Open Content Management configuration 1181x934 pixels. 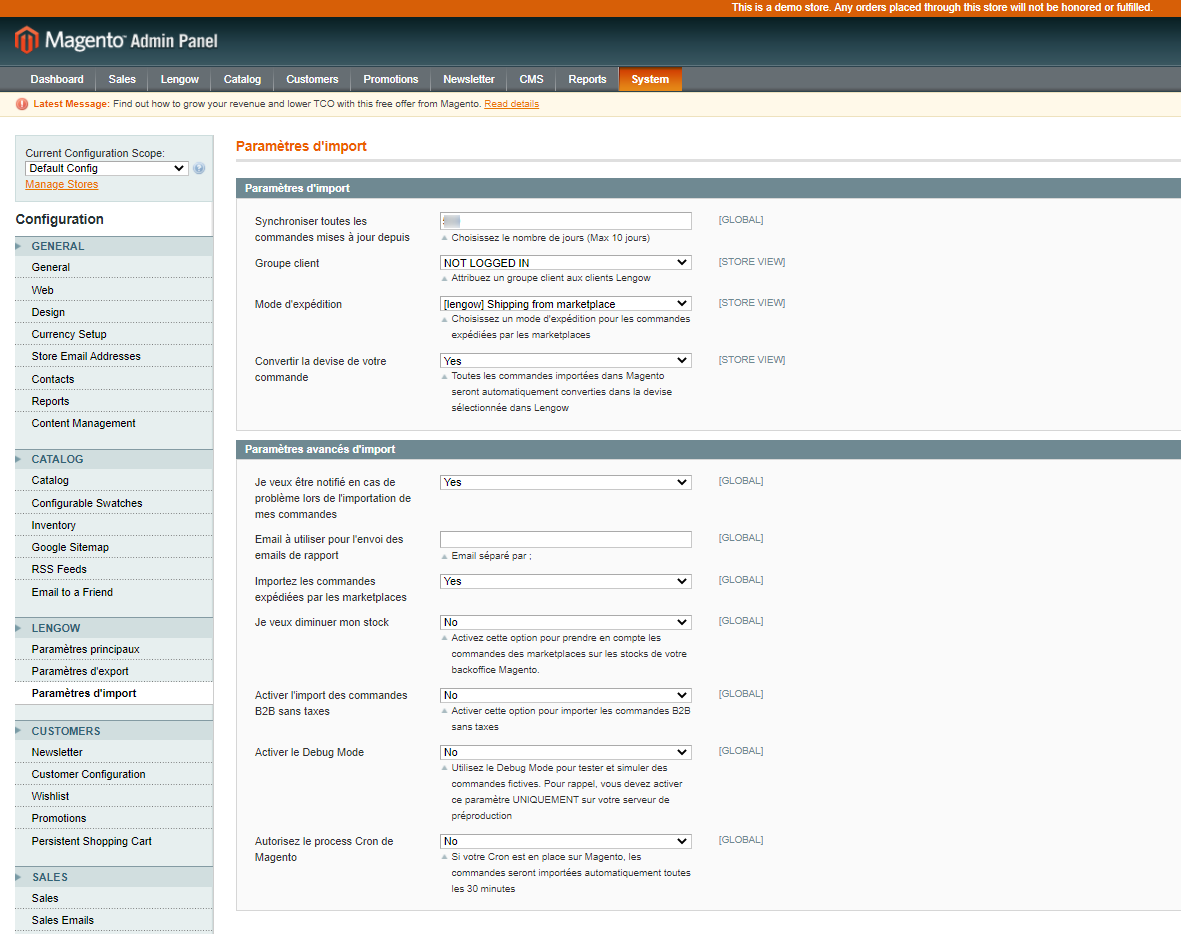click(x=114, y=423)
